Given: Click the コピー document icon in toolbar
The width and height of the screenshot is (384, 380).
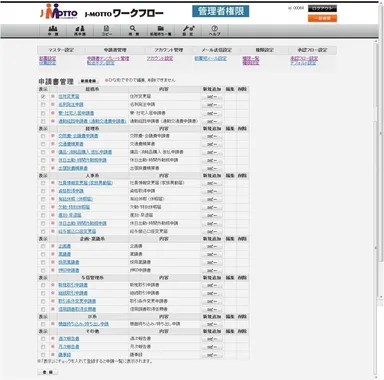Looking at the screenshot, I should tap(106, 31).
